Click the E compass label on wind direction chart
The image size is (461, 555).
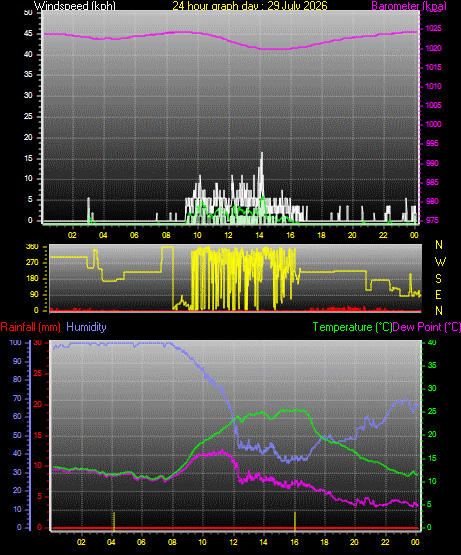[438, 295]
